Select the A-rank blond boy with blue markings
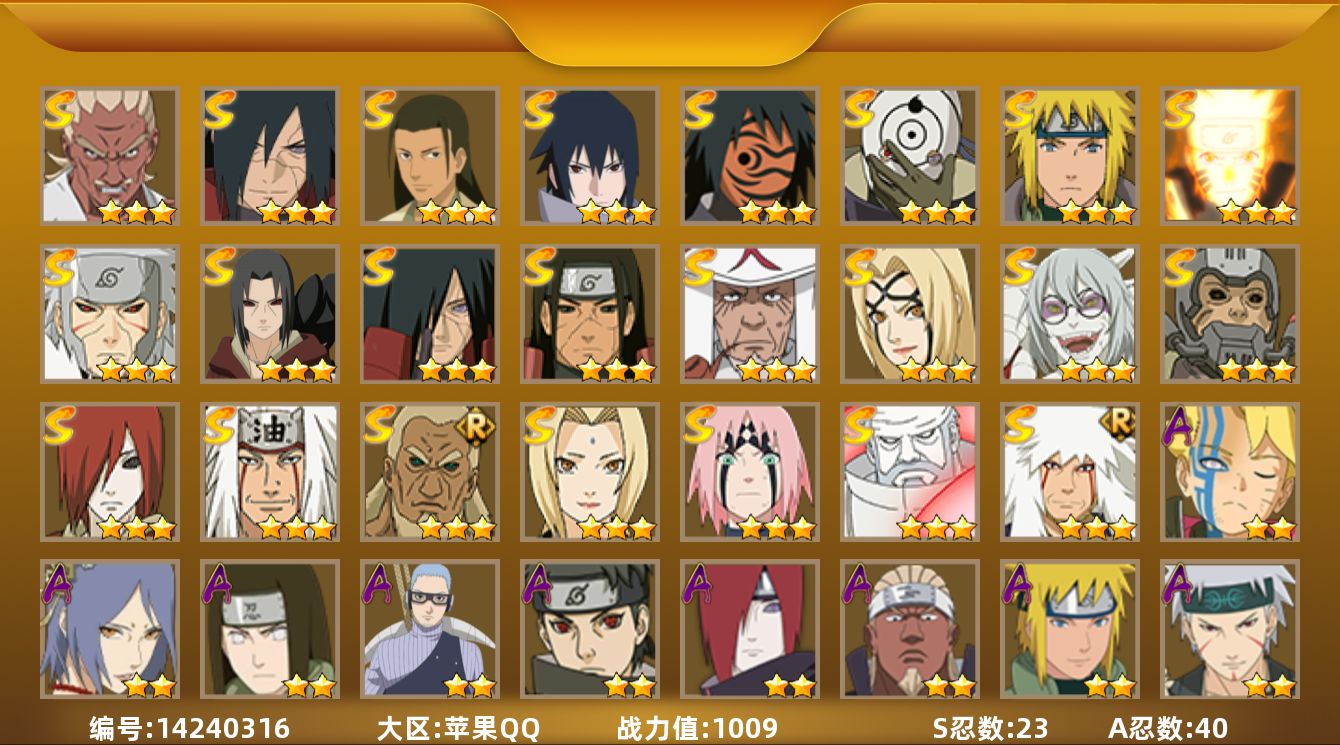This screenshot has width=1340, height=745. coord(1230,471)
